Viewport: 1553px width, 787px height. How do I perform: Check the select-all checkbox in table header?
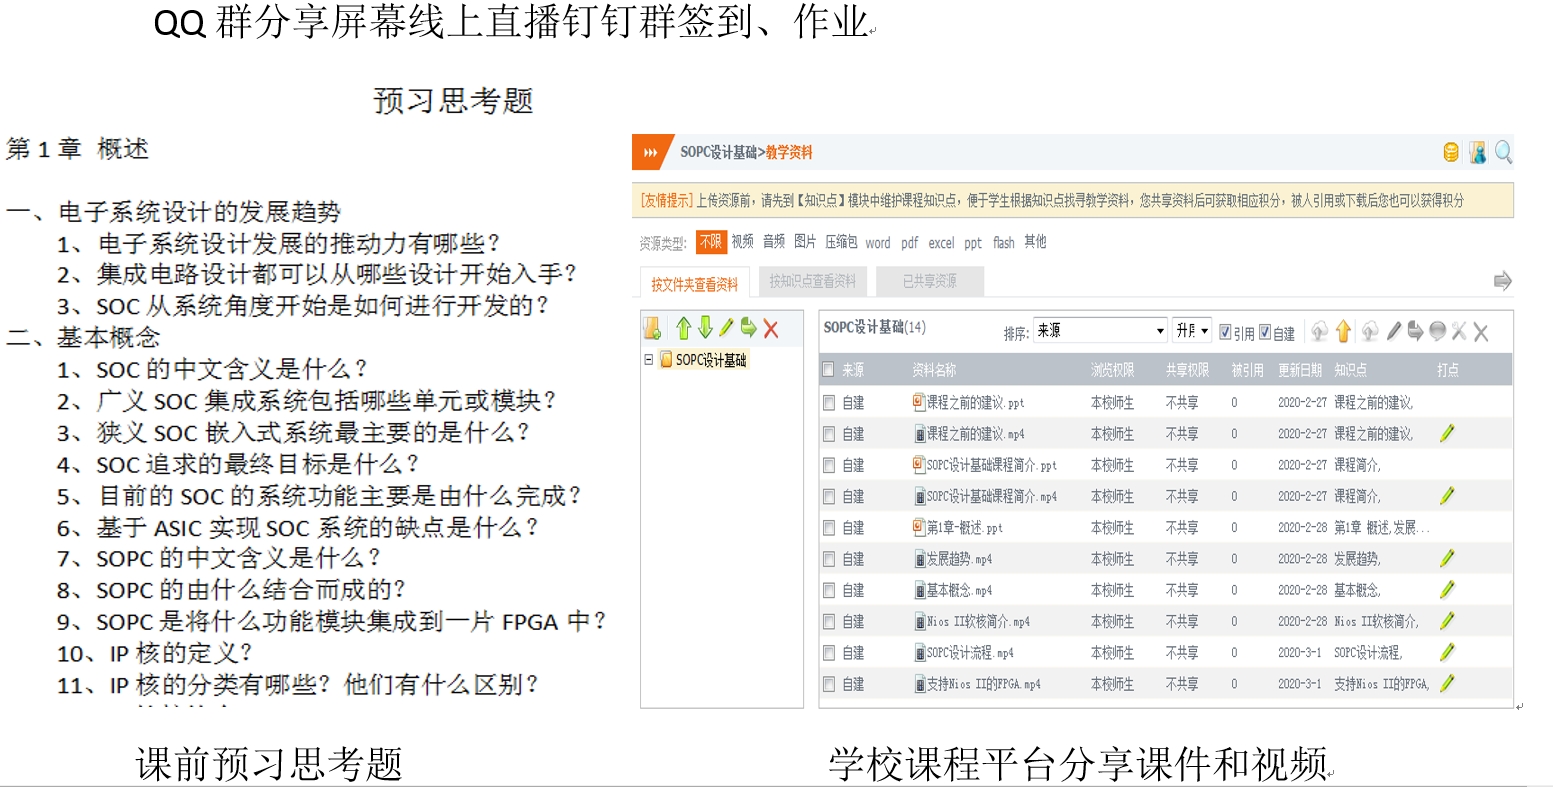click(828, 370)
